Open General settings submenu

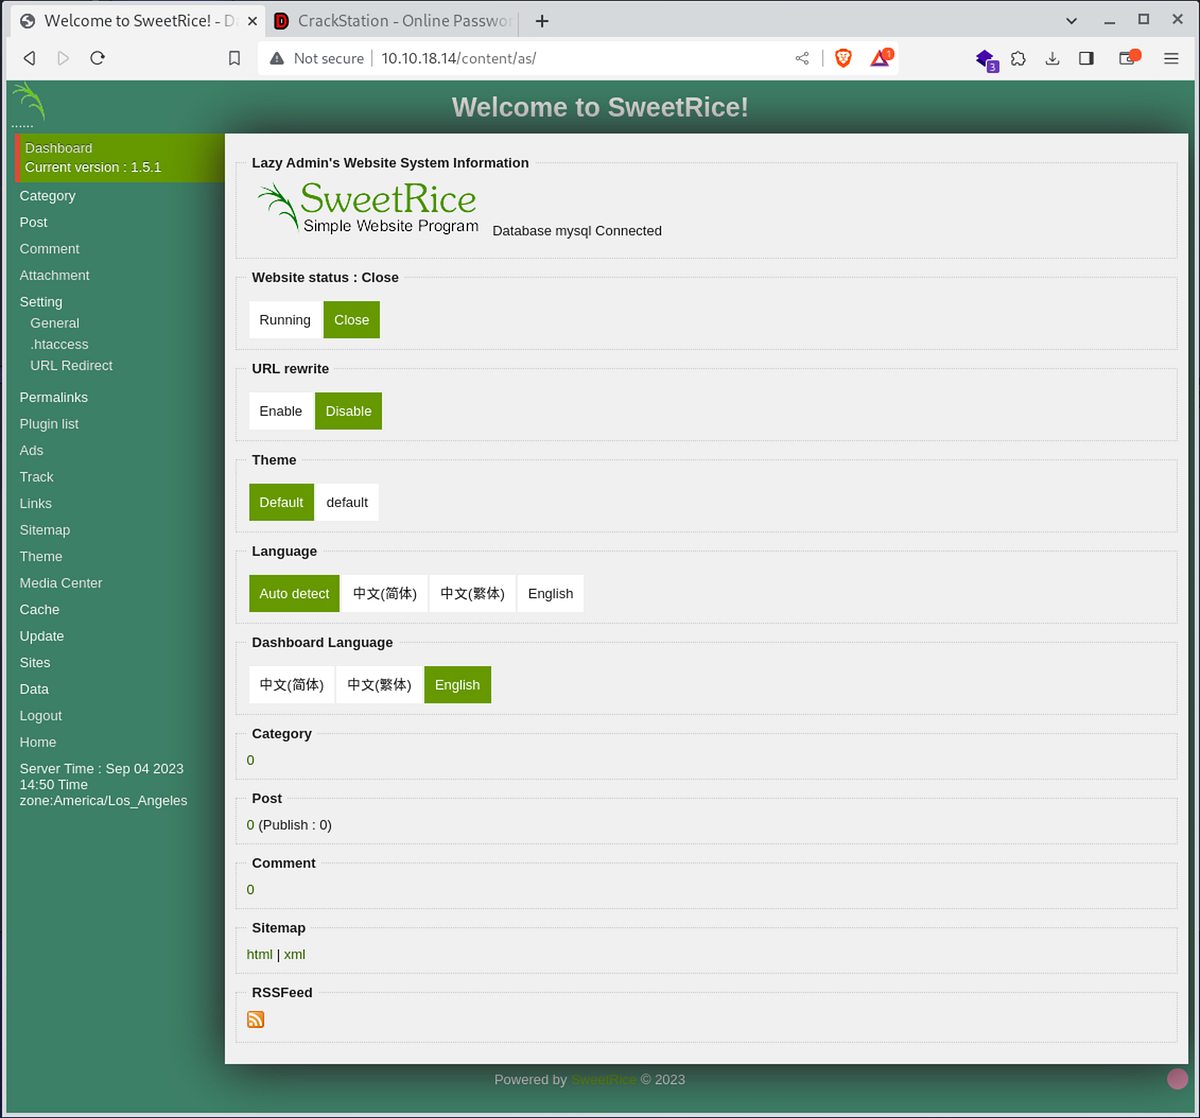[54, 323]
